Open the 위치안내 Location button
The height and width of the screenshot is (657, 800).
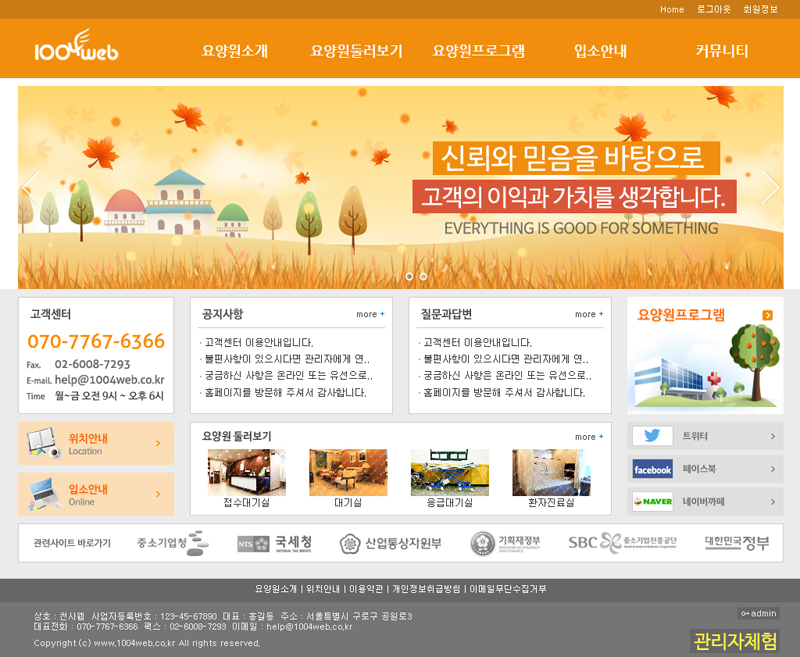coord(96,443)
